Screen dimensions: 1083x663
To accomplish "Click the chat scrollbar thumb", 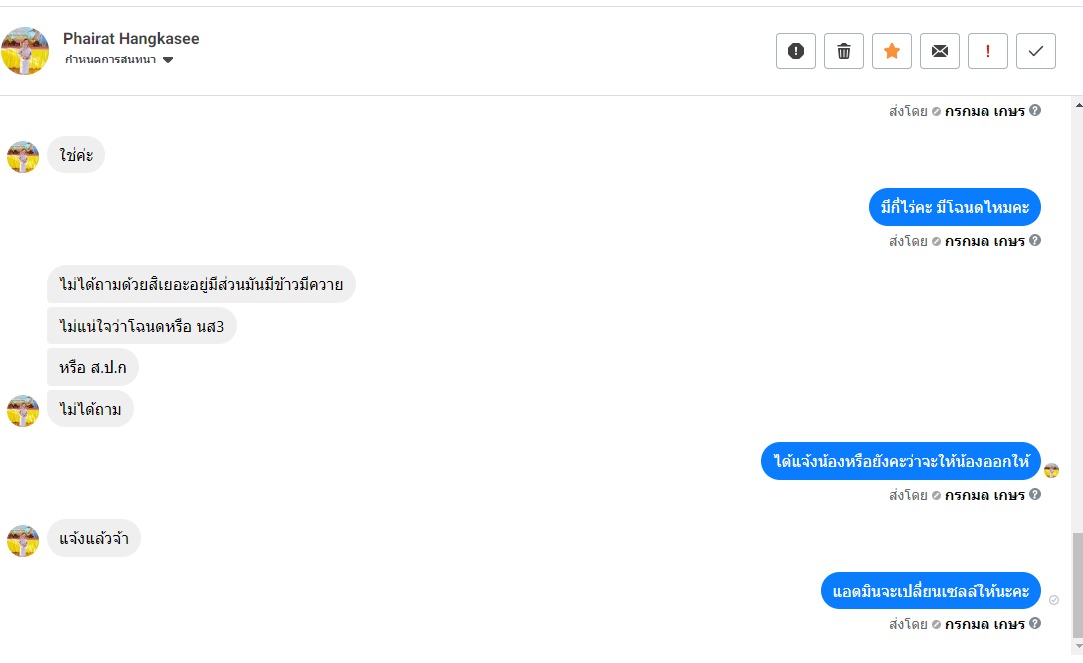I will [x=1076, y=585].
